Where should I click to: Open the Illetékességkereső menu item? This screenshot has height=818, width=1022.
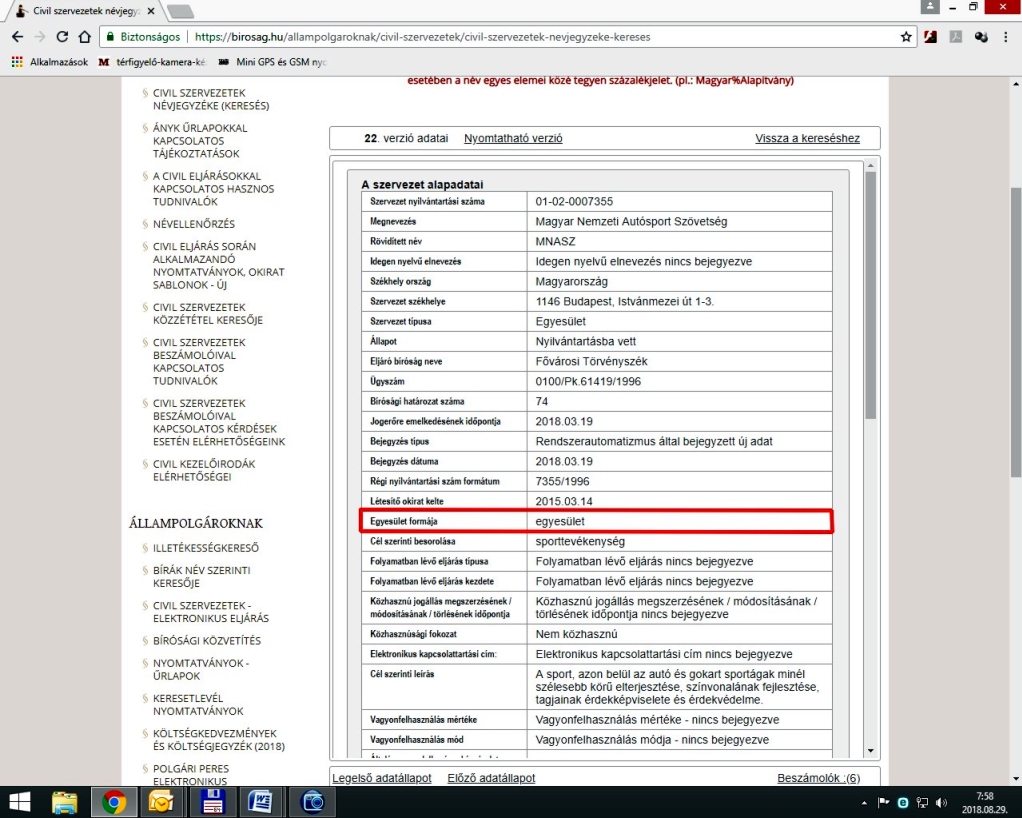[206, 548]
